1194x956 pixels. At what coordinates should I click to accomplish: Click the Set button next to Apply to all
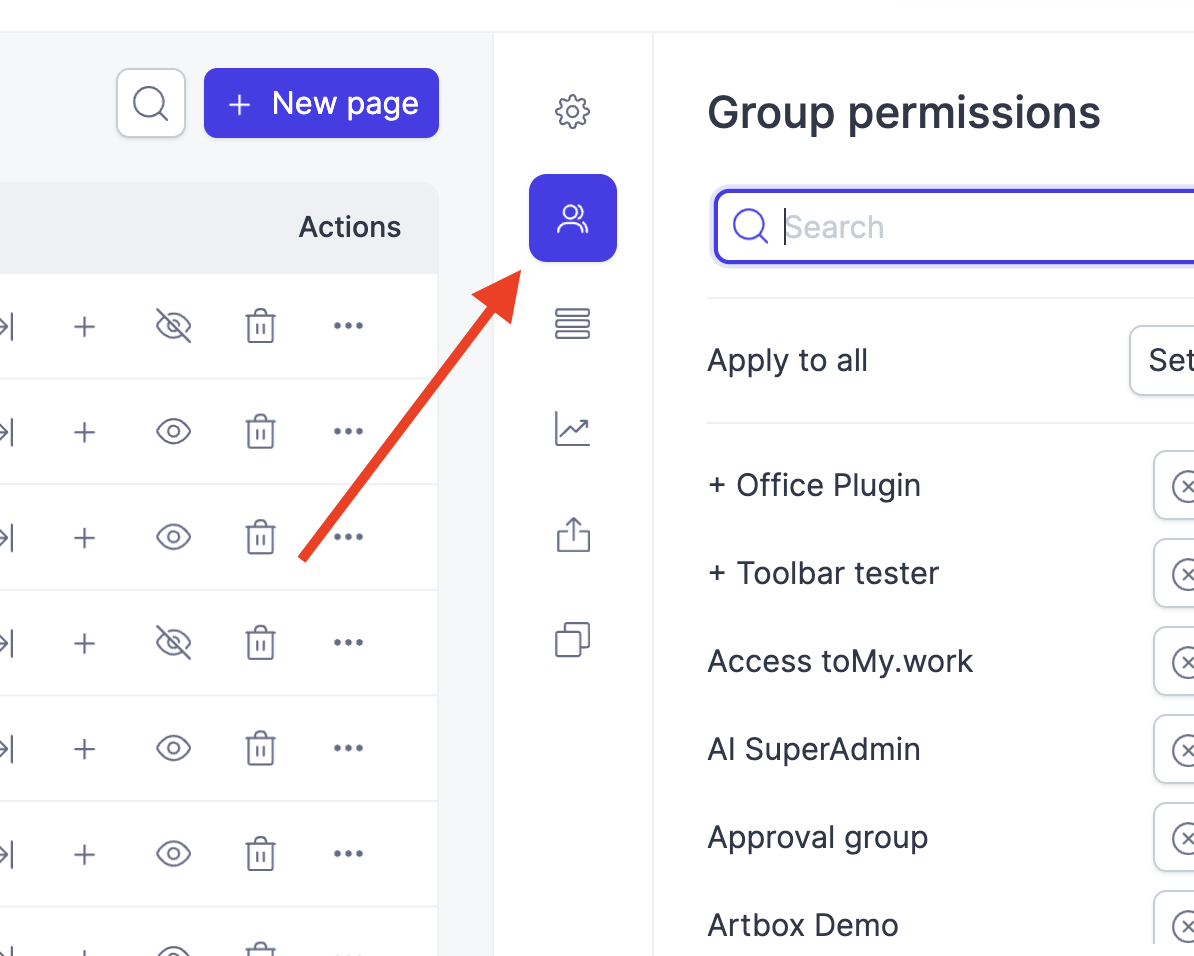click(1170, 360)
